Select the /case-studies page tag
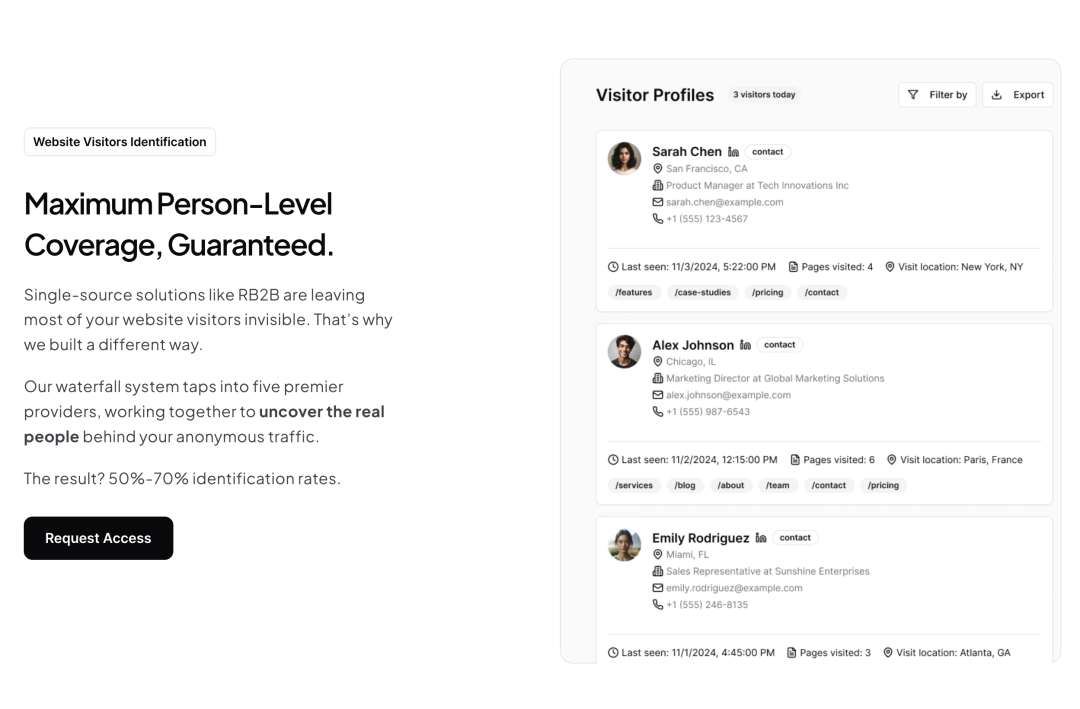This screenshot has height=709, width=1080. 703,292
